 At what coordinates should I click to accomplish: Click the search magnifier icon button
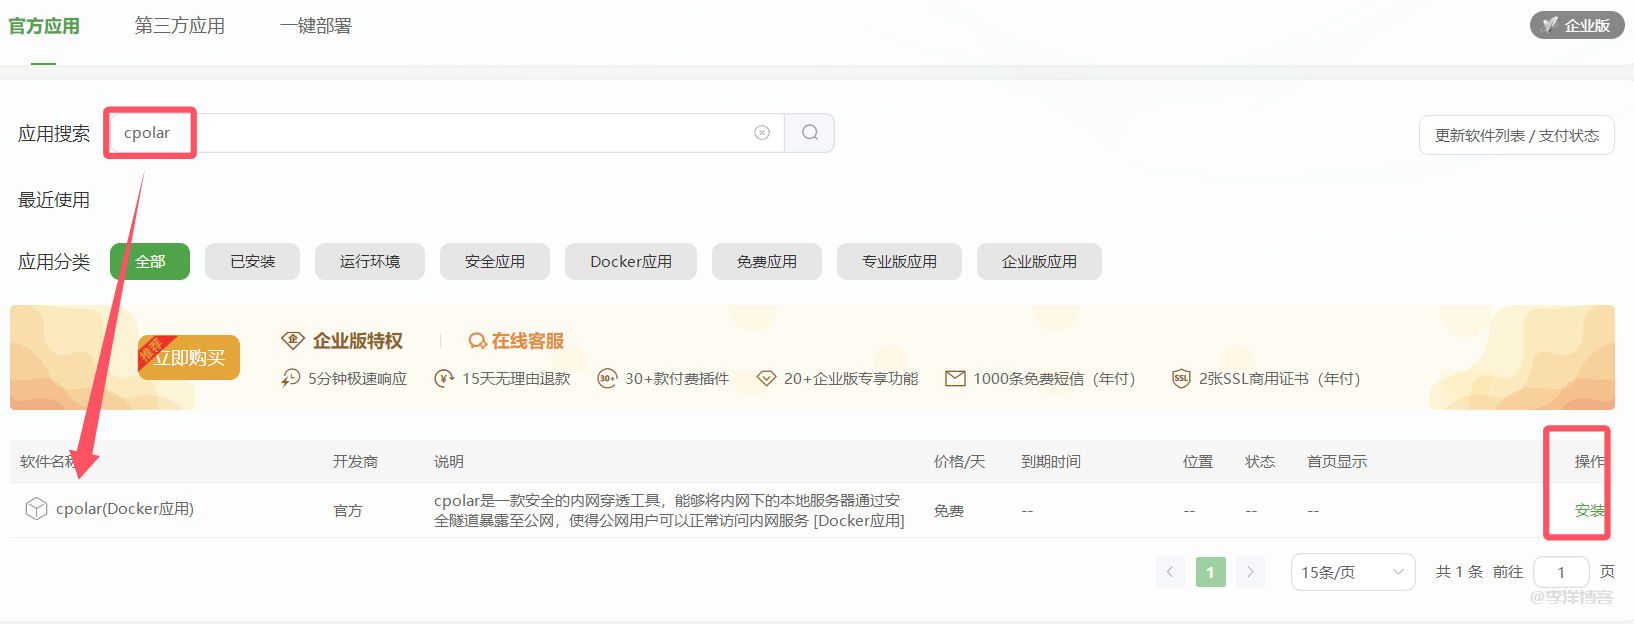tap(810, 133)
